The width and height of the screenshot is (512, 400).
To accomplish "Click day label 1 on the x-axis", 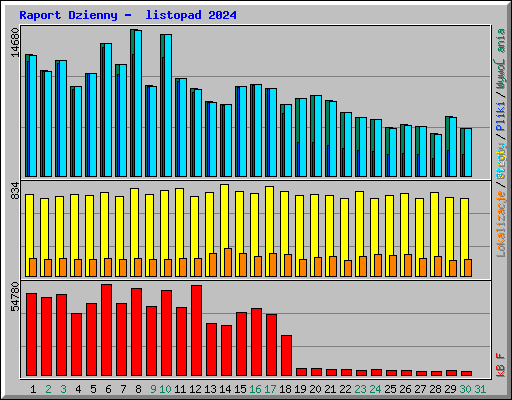I will [33, 389].
